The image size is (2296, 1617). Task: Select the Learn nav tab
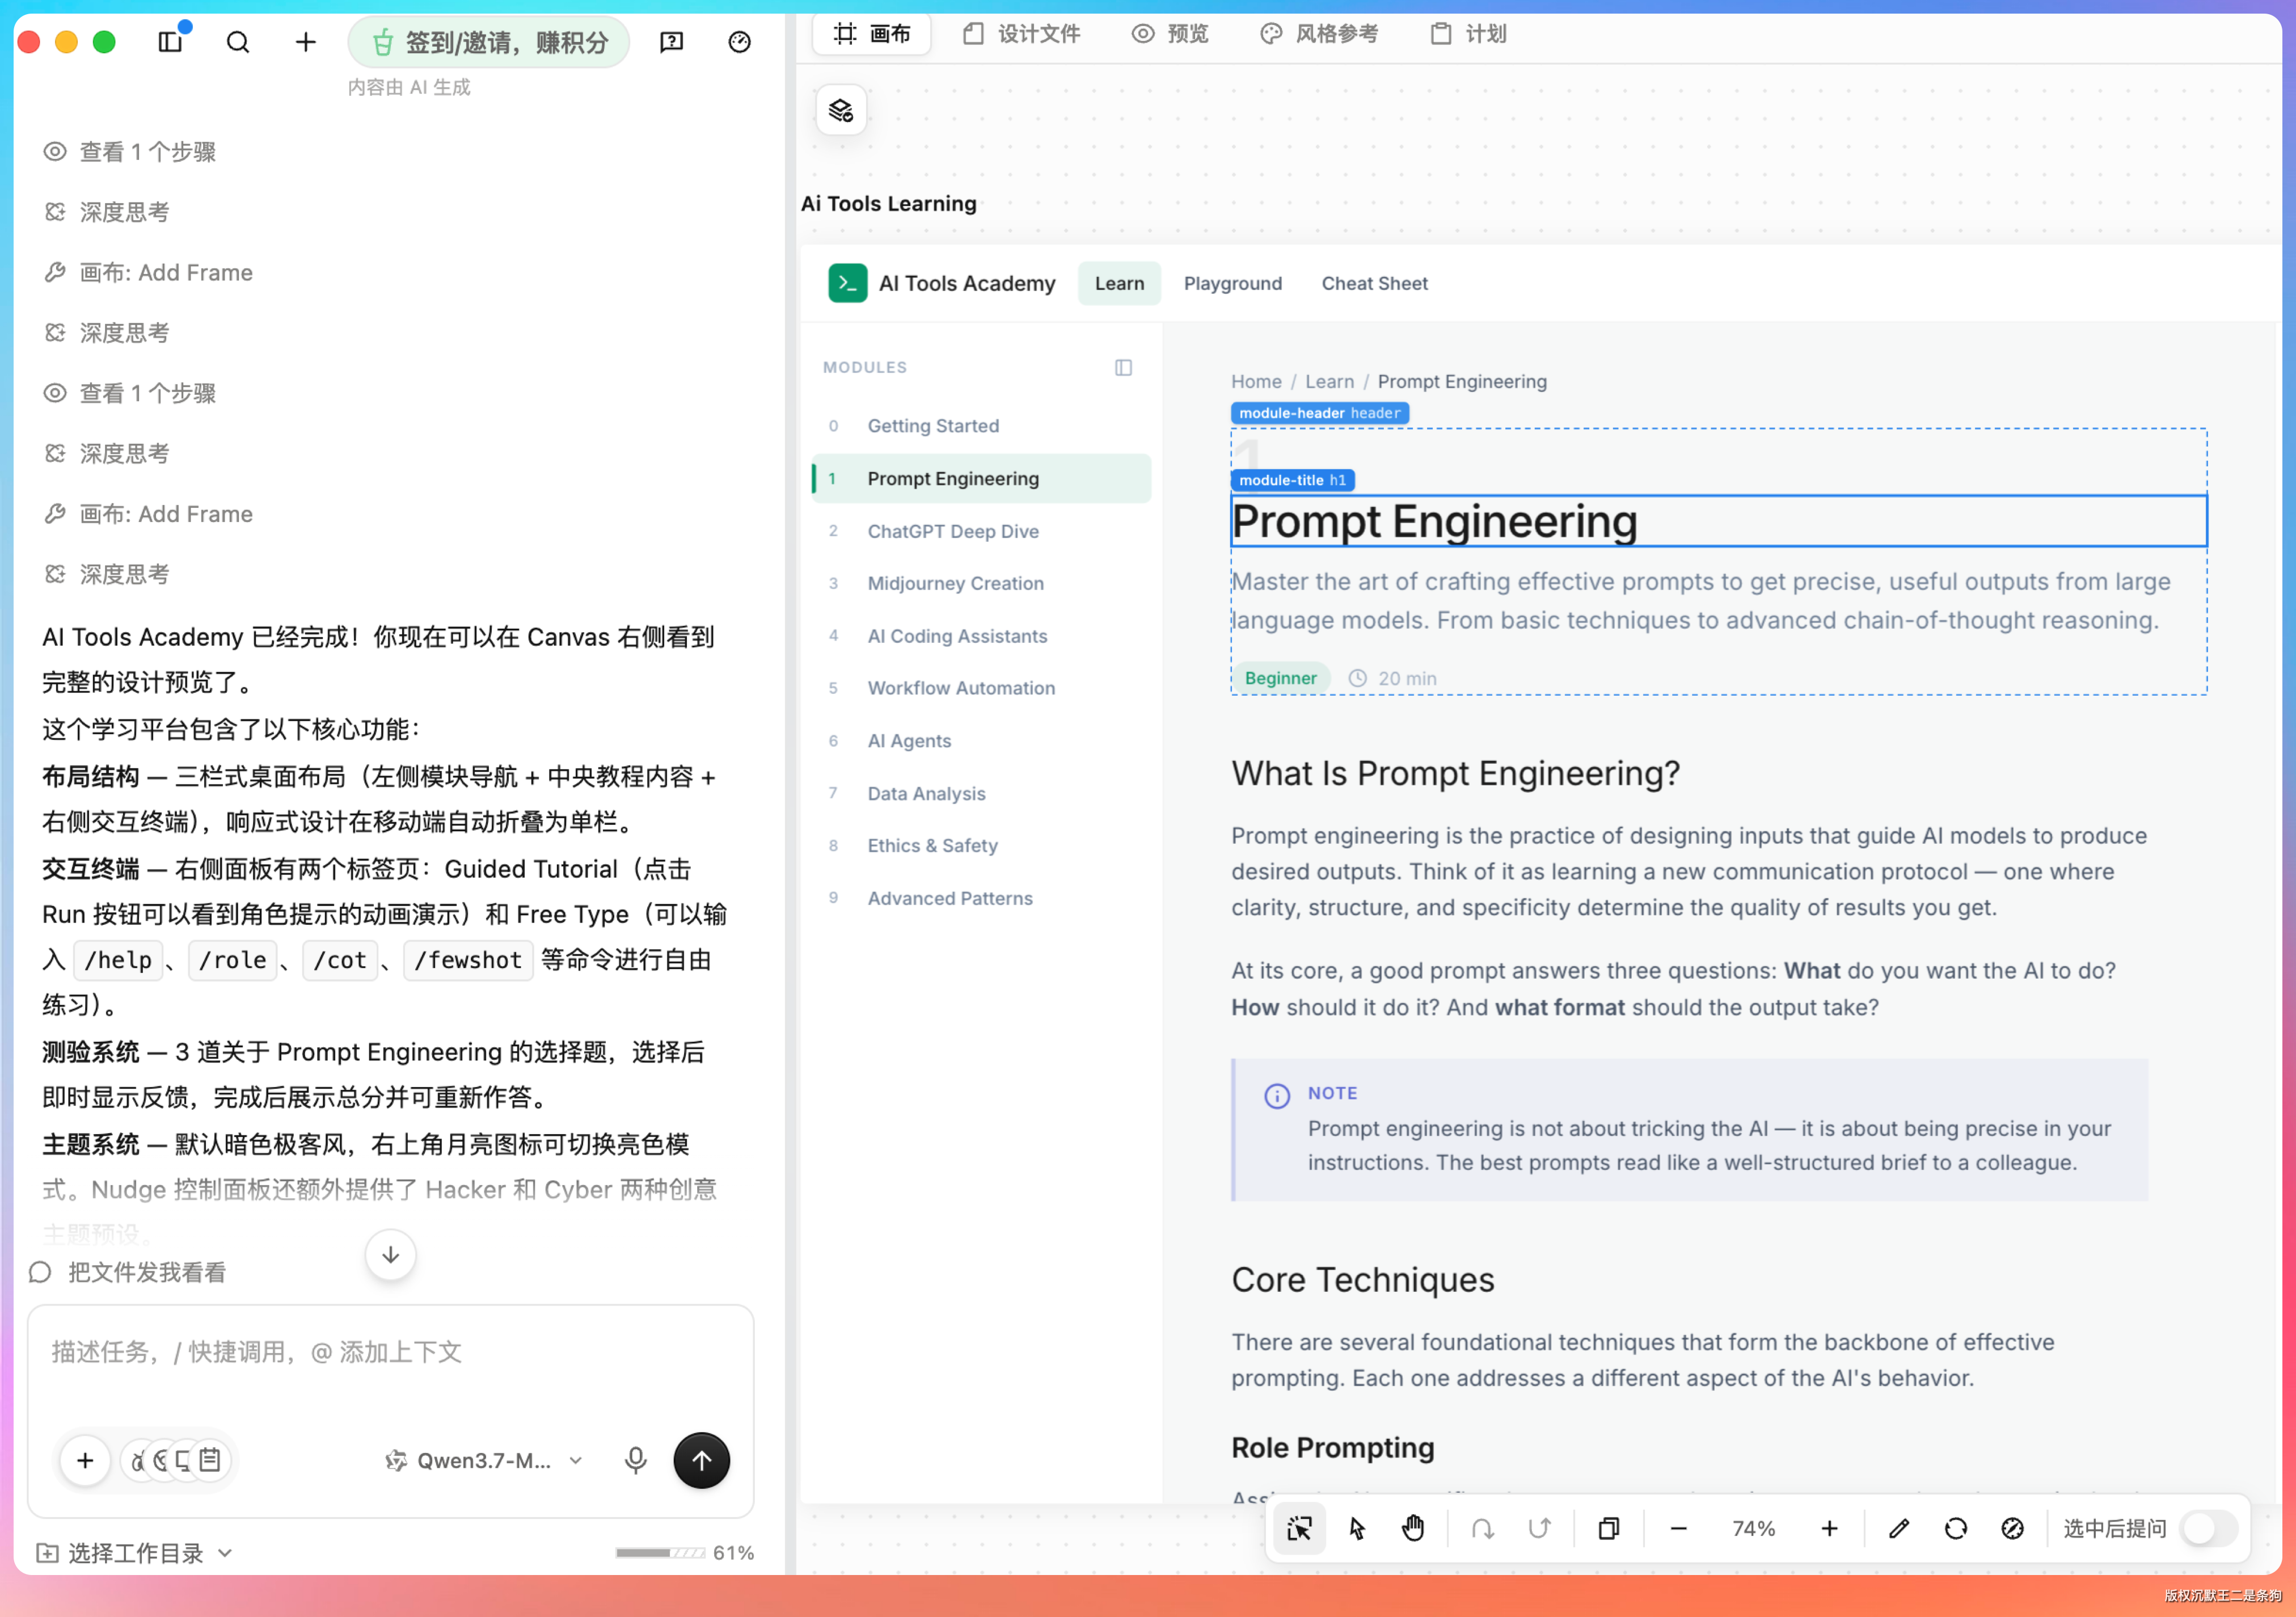[x=1119, y=283]
